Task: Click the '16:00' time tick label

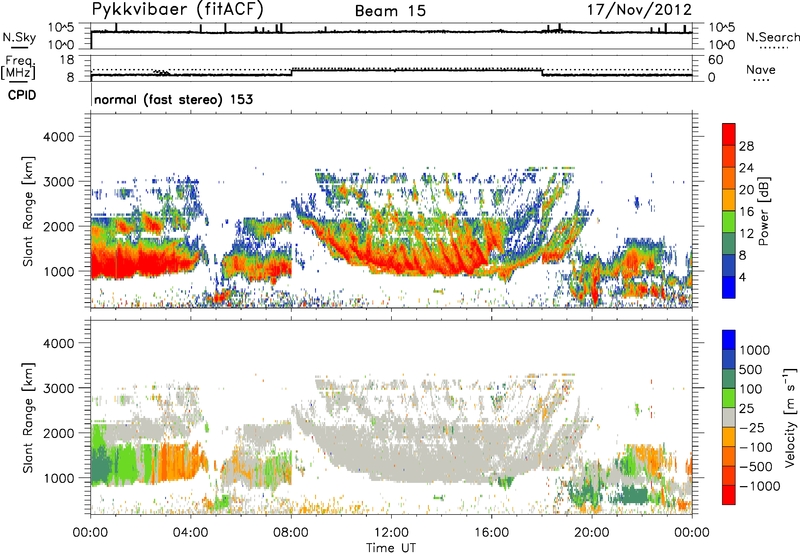Action: tap(491, 533)
